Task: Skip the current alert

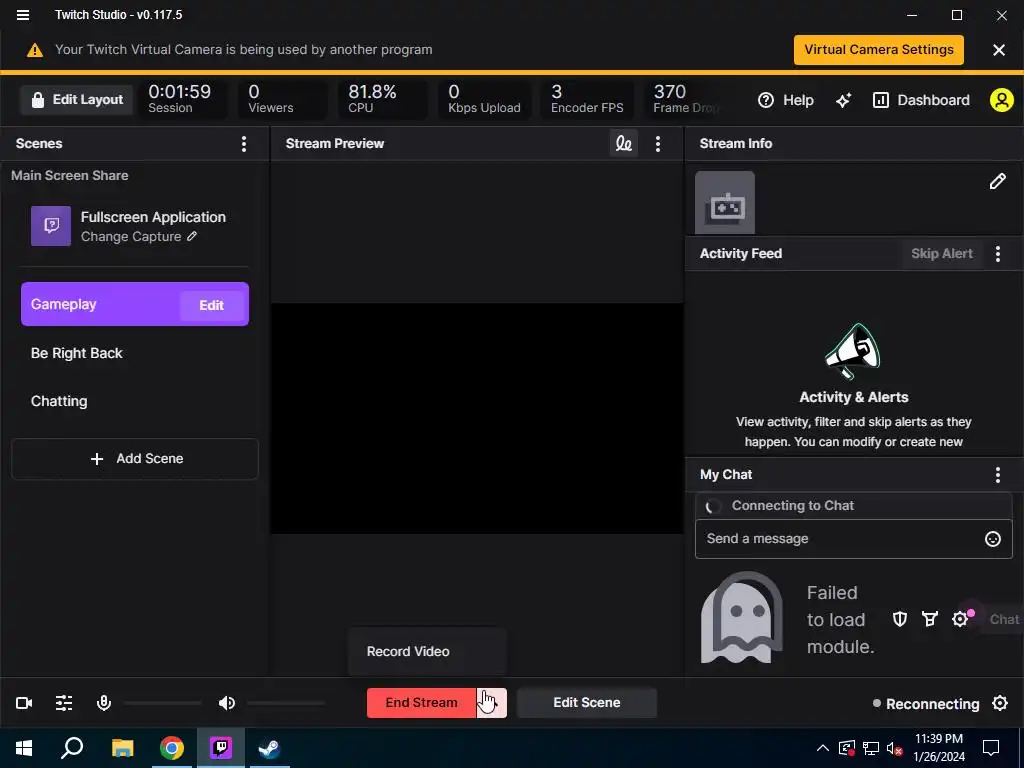Action: 942,253
